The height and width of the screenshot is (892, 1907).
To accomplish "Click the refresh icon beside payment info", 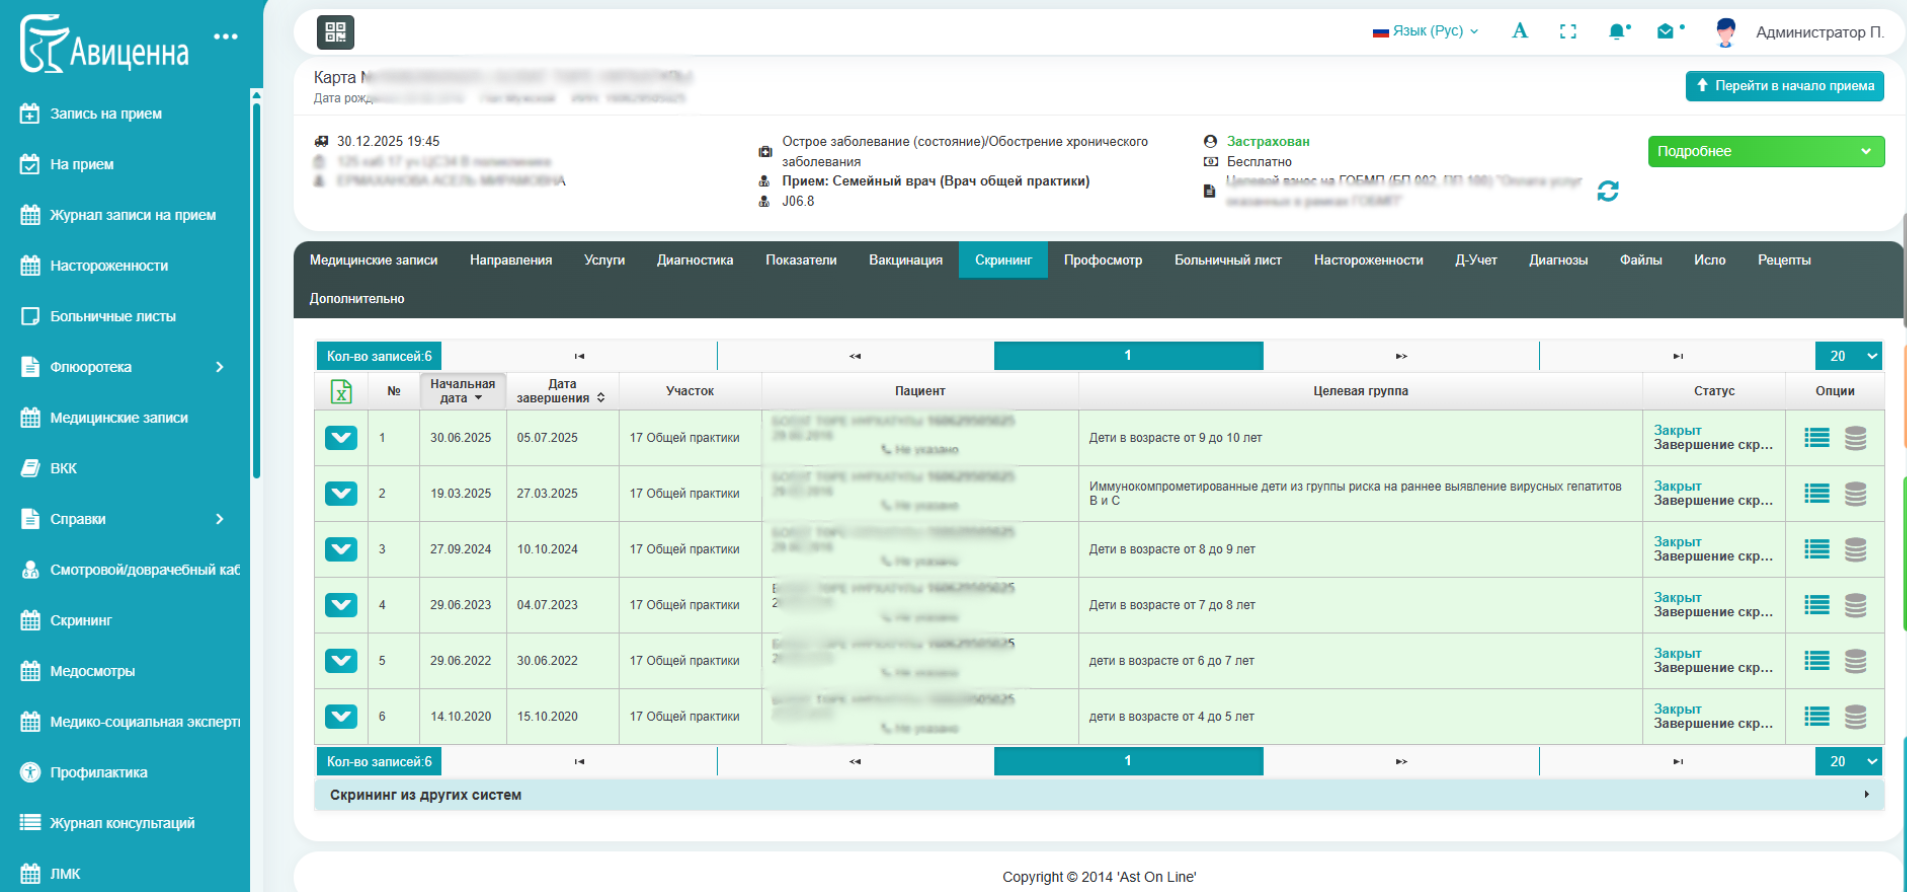I will click(1608, 191).
